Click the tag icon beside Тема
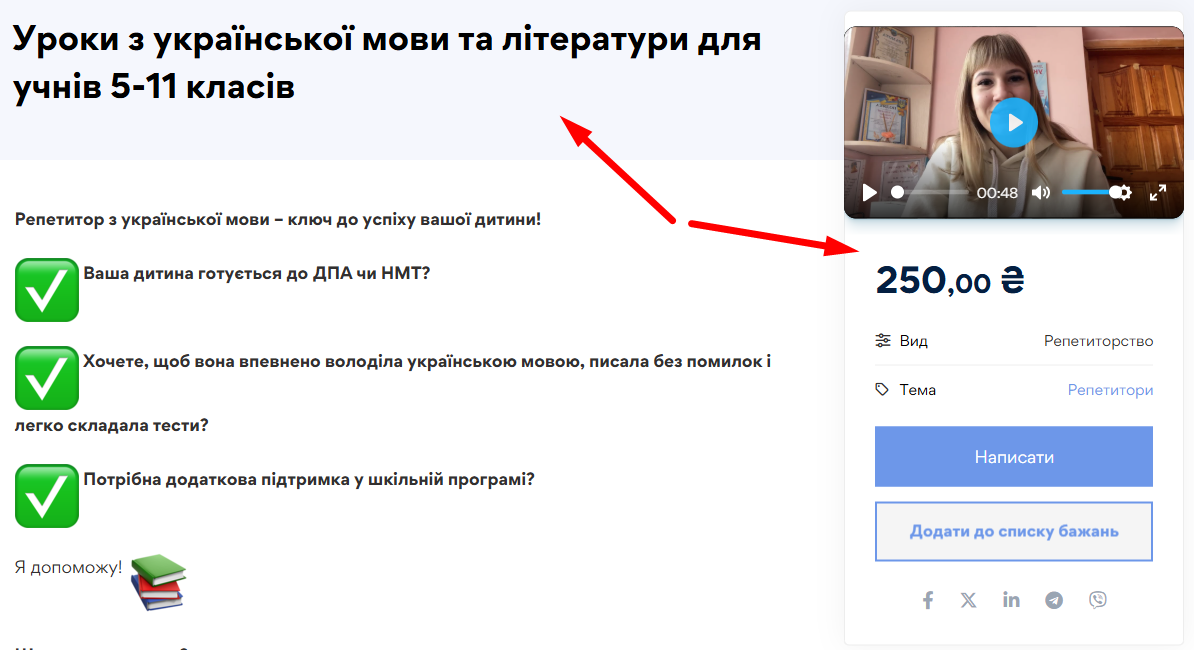Screen dimensions: 1194x650 (x=882, y=390)
